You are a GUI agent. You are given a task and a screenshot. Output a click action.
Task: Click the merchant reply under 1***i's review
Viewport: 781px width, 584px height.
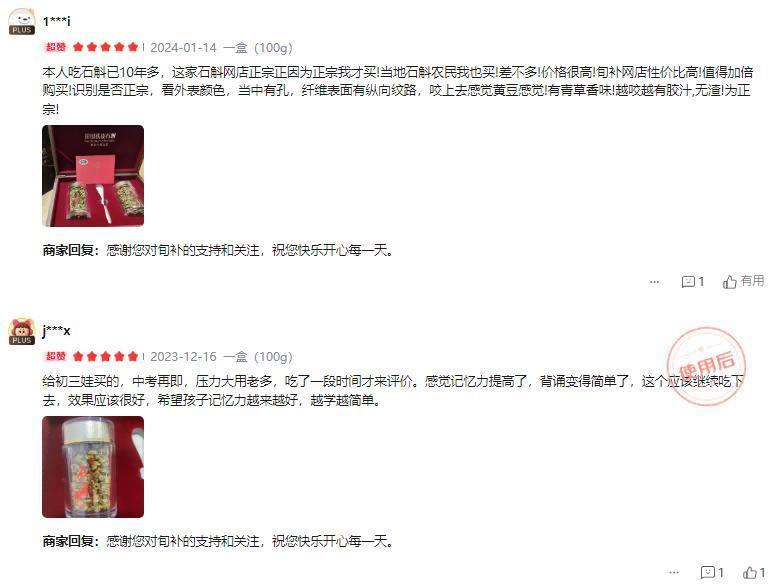pos(218,250)
